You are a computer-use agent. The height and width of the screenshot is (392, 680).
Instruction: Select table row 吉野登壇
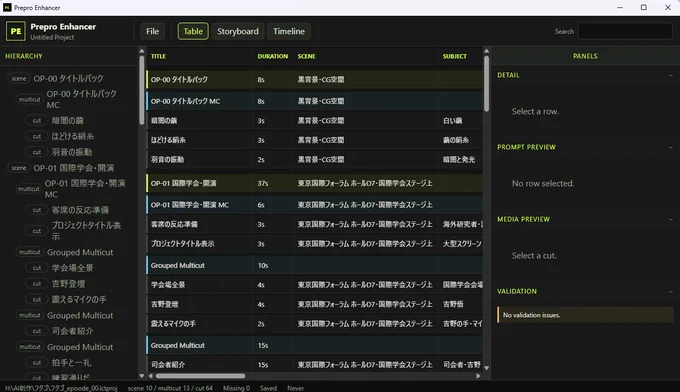tap(314, 304)
